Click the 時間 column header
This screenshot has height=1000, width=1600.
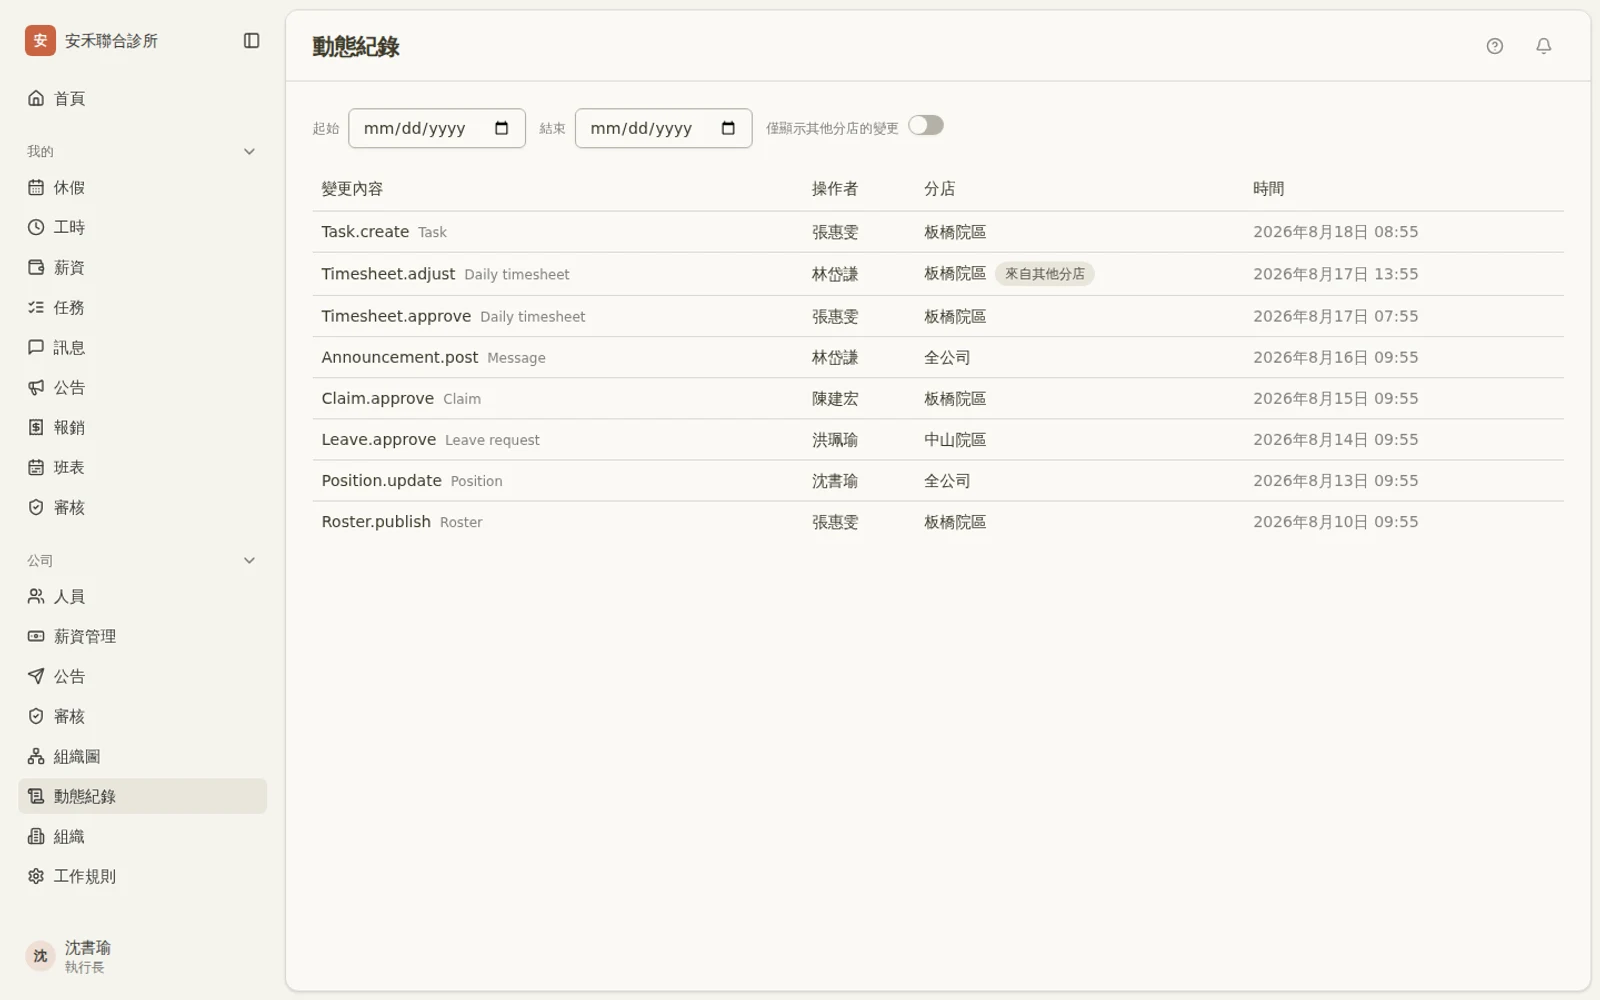(x=1268, y=189)
